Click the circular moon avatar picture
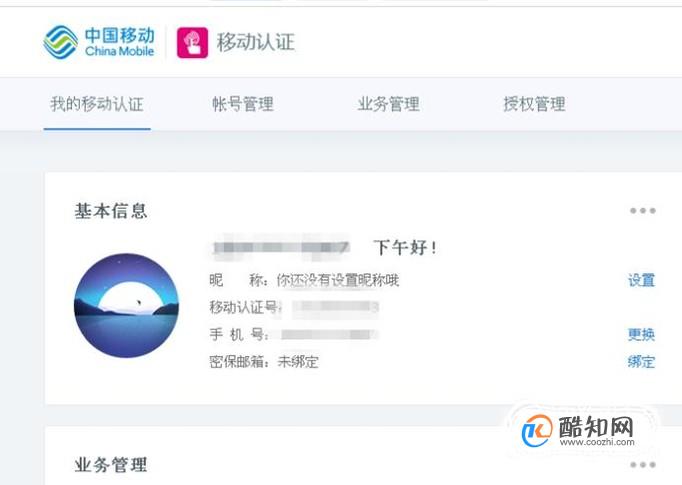The image size is (682, 485). [x=127, y=305]
